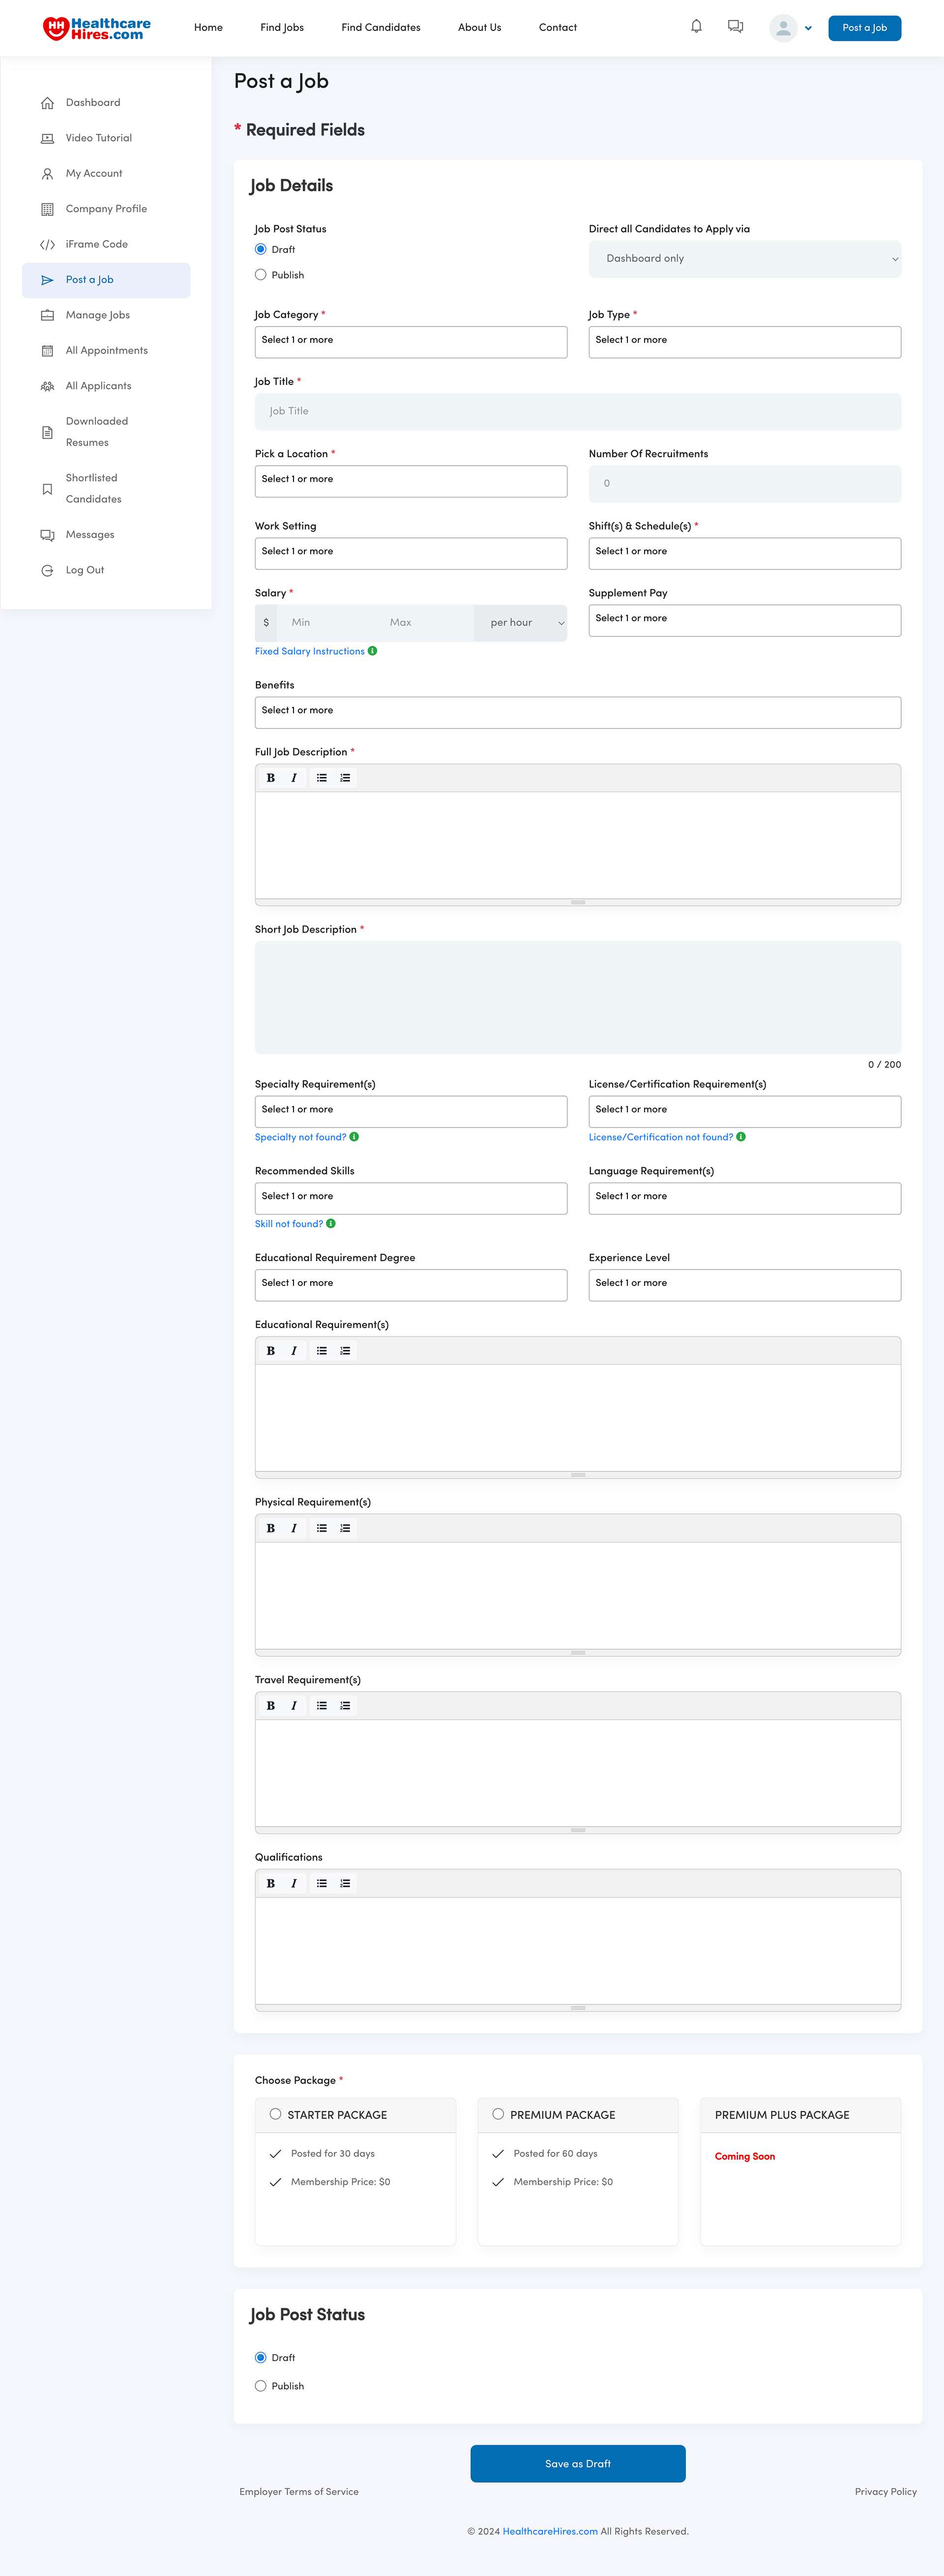
Task: Click the Video Tutorial icon in sidebar
Action: click(x=47, y=138)
